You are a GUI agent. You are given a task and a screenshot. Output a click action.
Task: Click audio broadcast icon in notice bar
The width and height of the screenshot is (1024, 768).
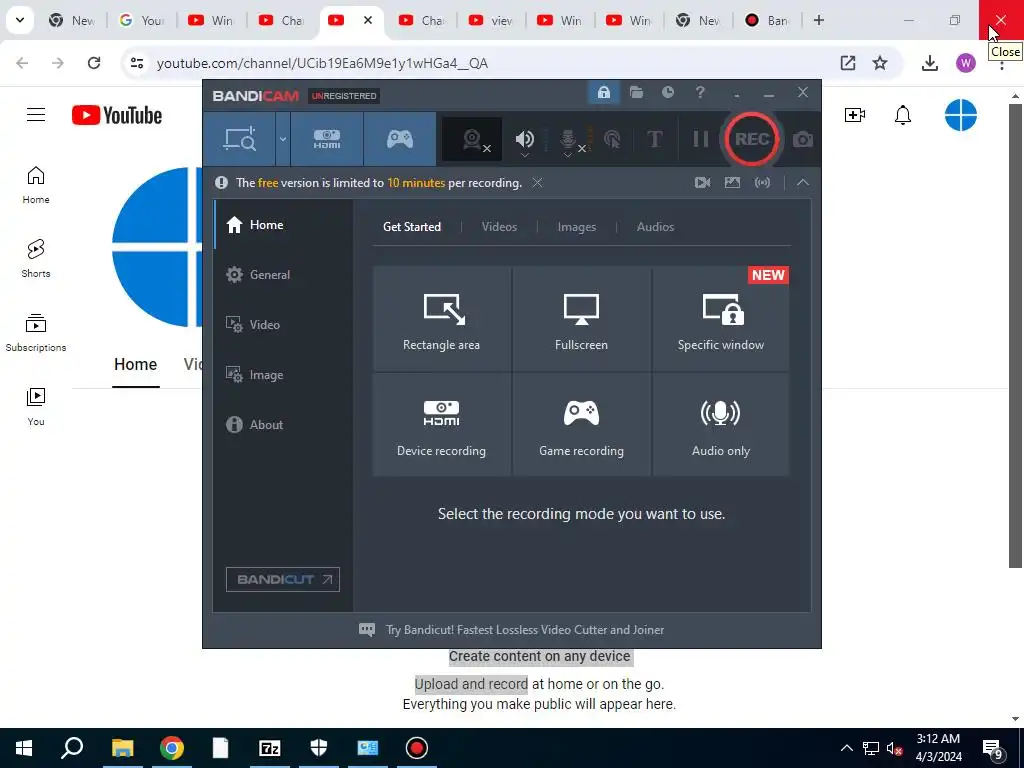coord(763,183)
